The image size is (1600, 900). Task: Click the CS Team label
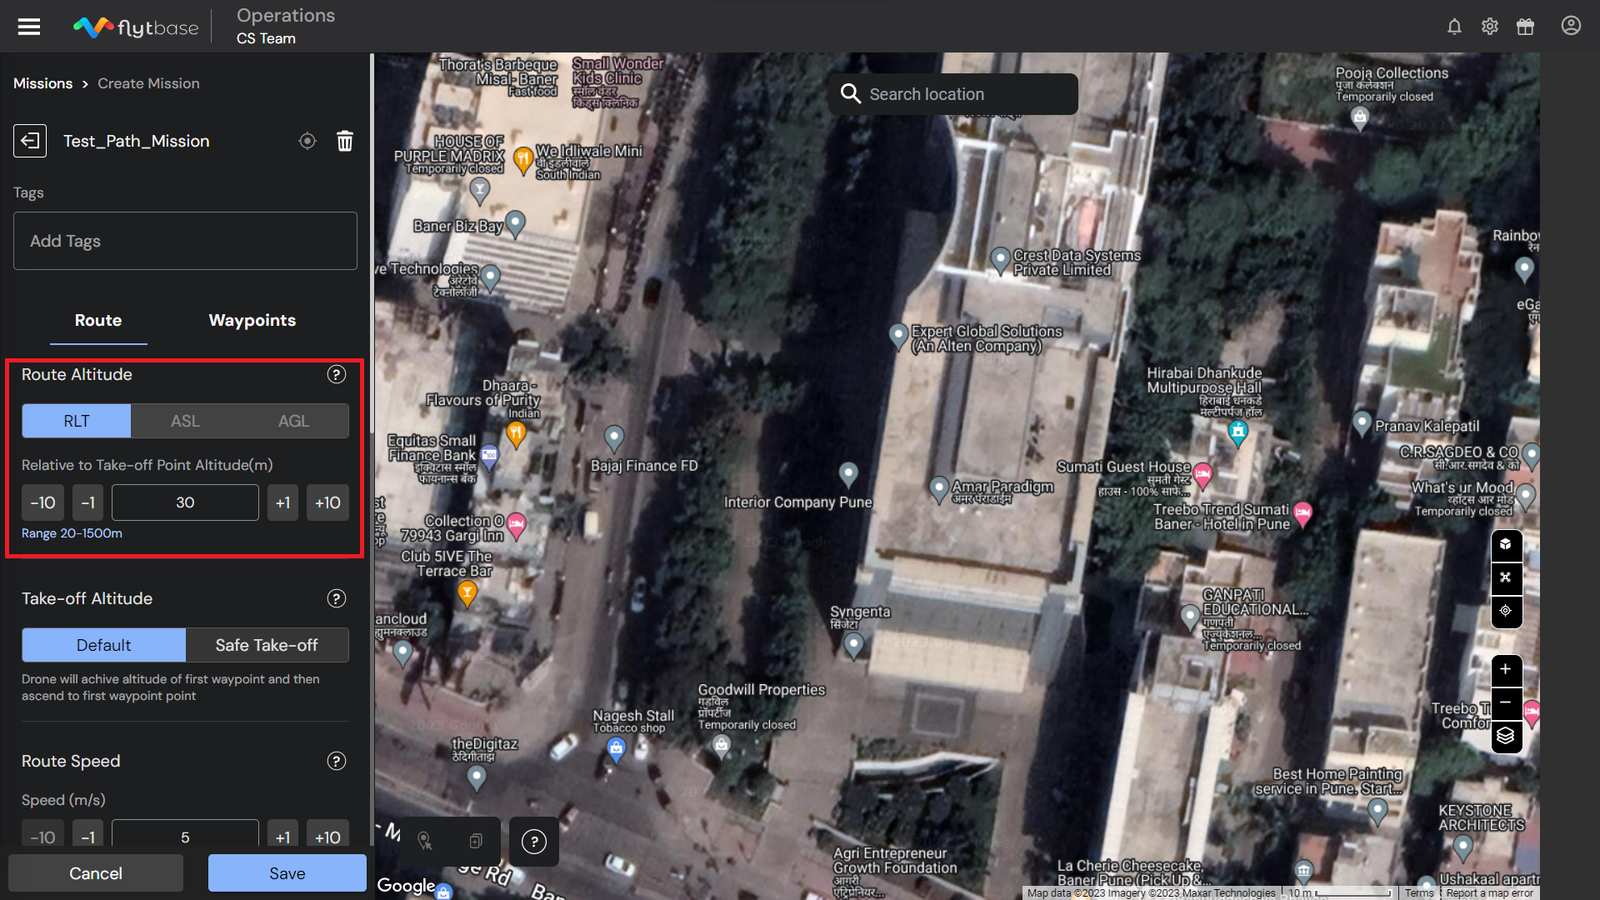tap(266, 38)
